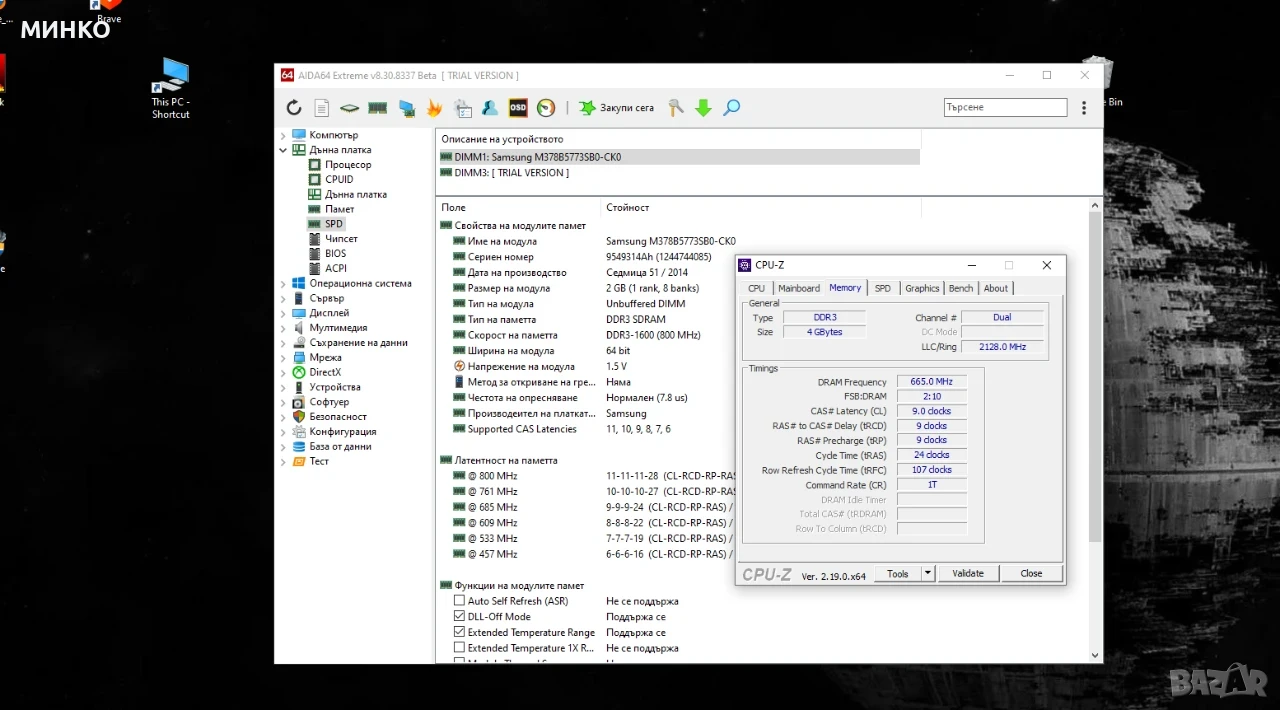The width and height of the screenshot is (1280, 710).
Task: Toggle the DLL-Off Mode checkbox
Action: (459, 617)
